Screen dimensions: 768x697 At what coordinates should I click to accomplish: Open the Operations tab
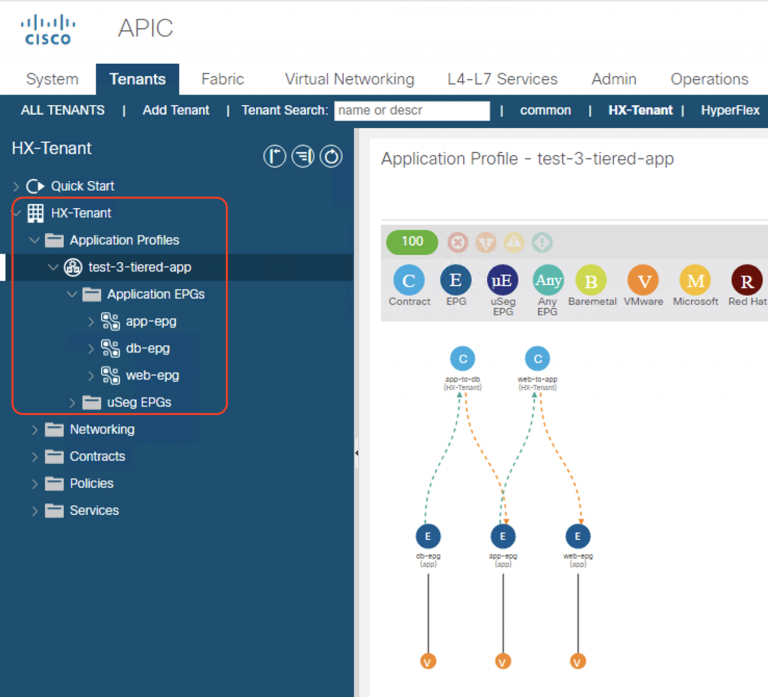click(x=709, y=79)
